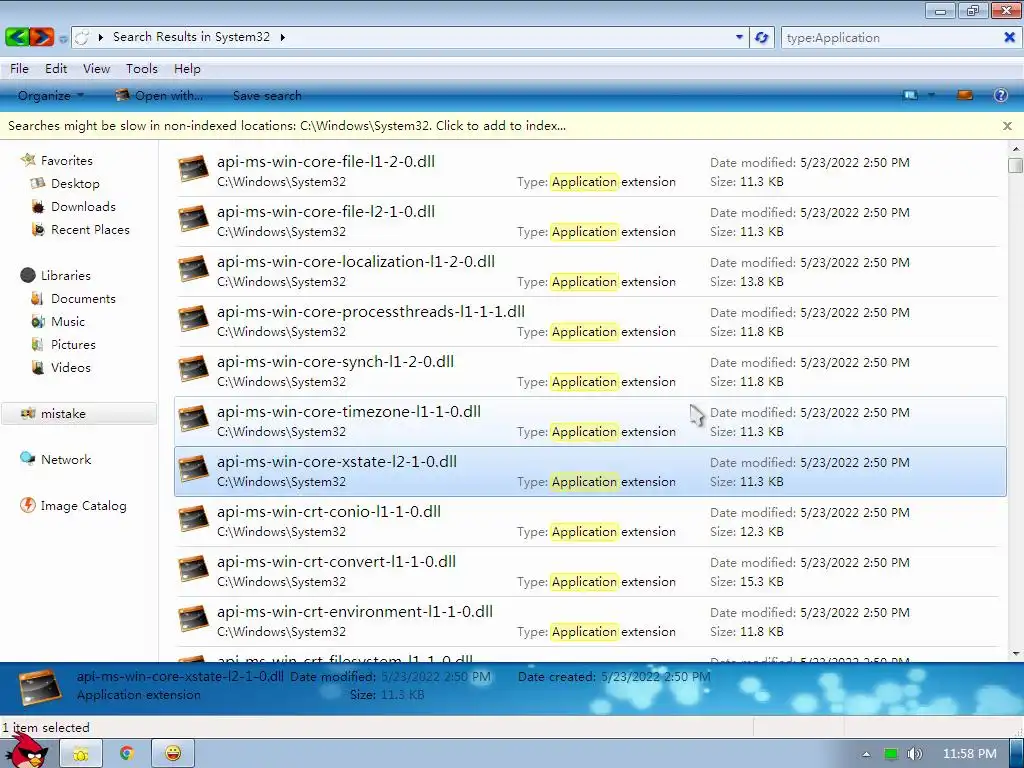Go back with the green Back arrow
1024x768 pixels.
pyautogui.click(x=16, y=37)
